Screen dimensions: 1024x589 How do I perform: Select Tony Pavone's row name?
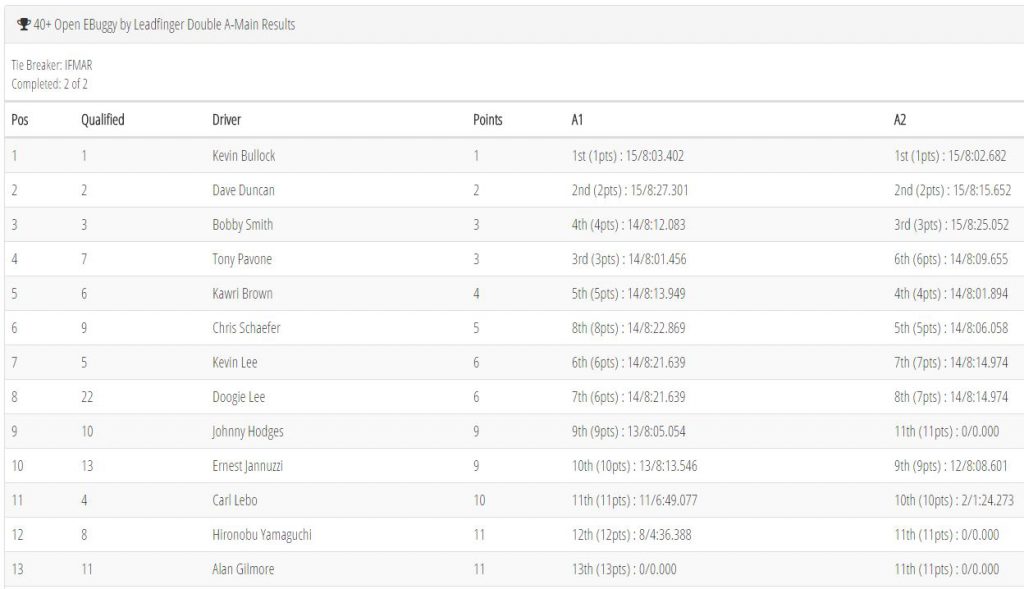tap(242, 259)
